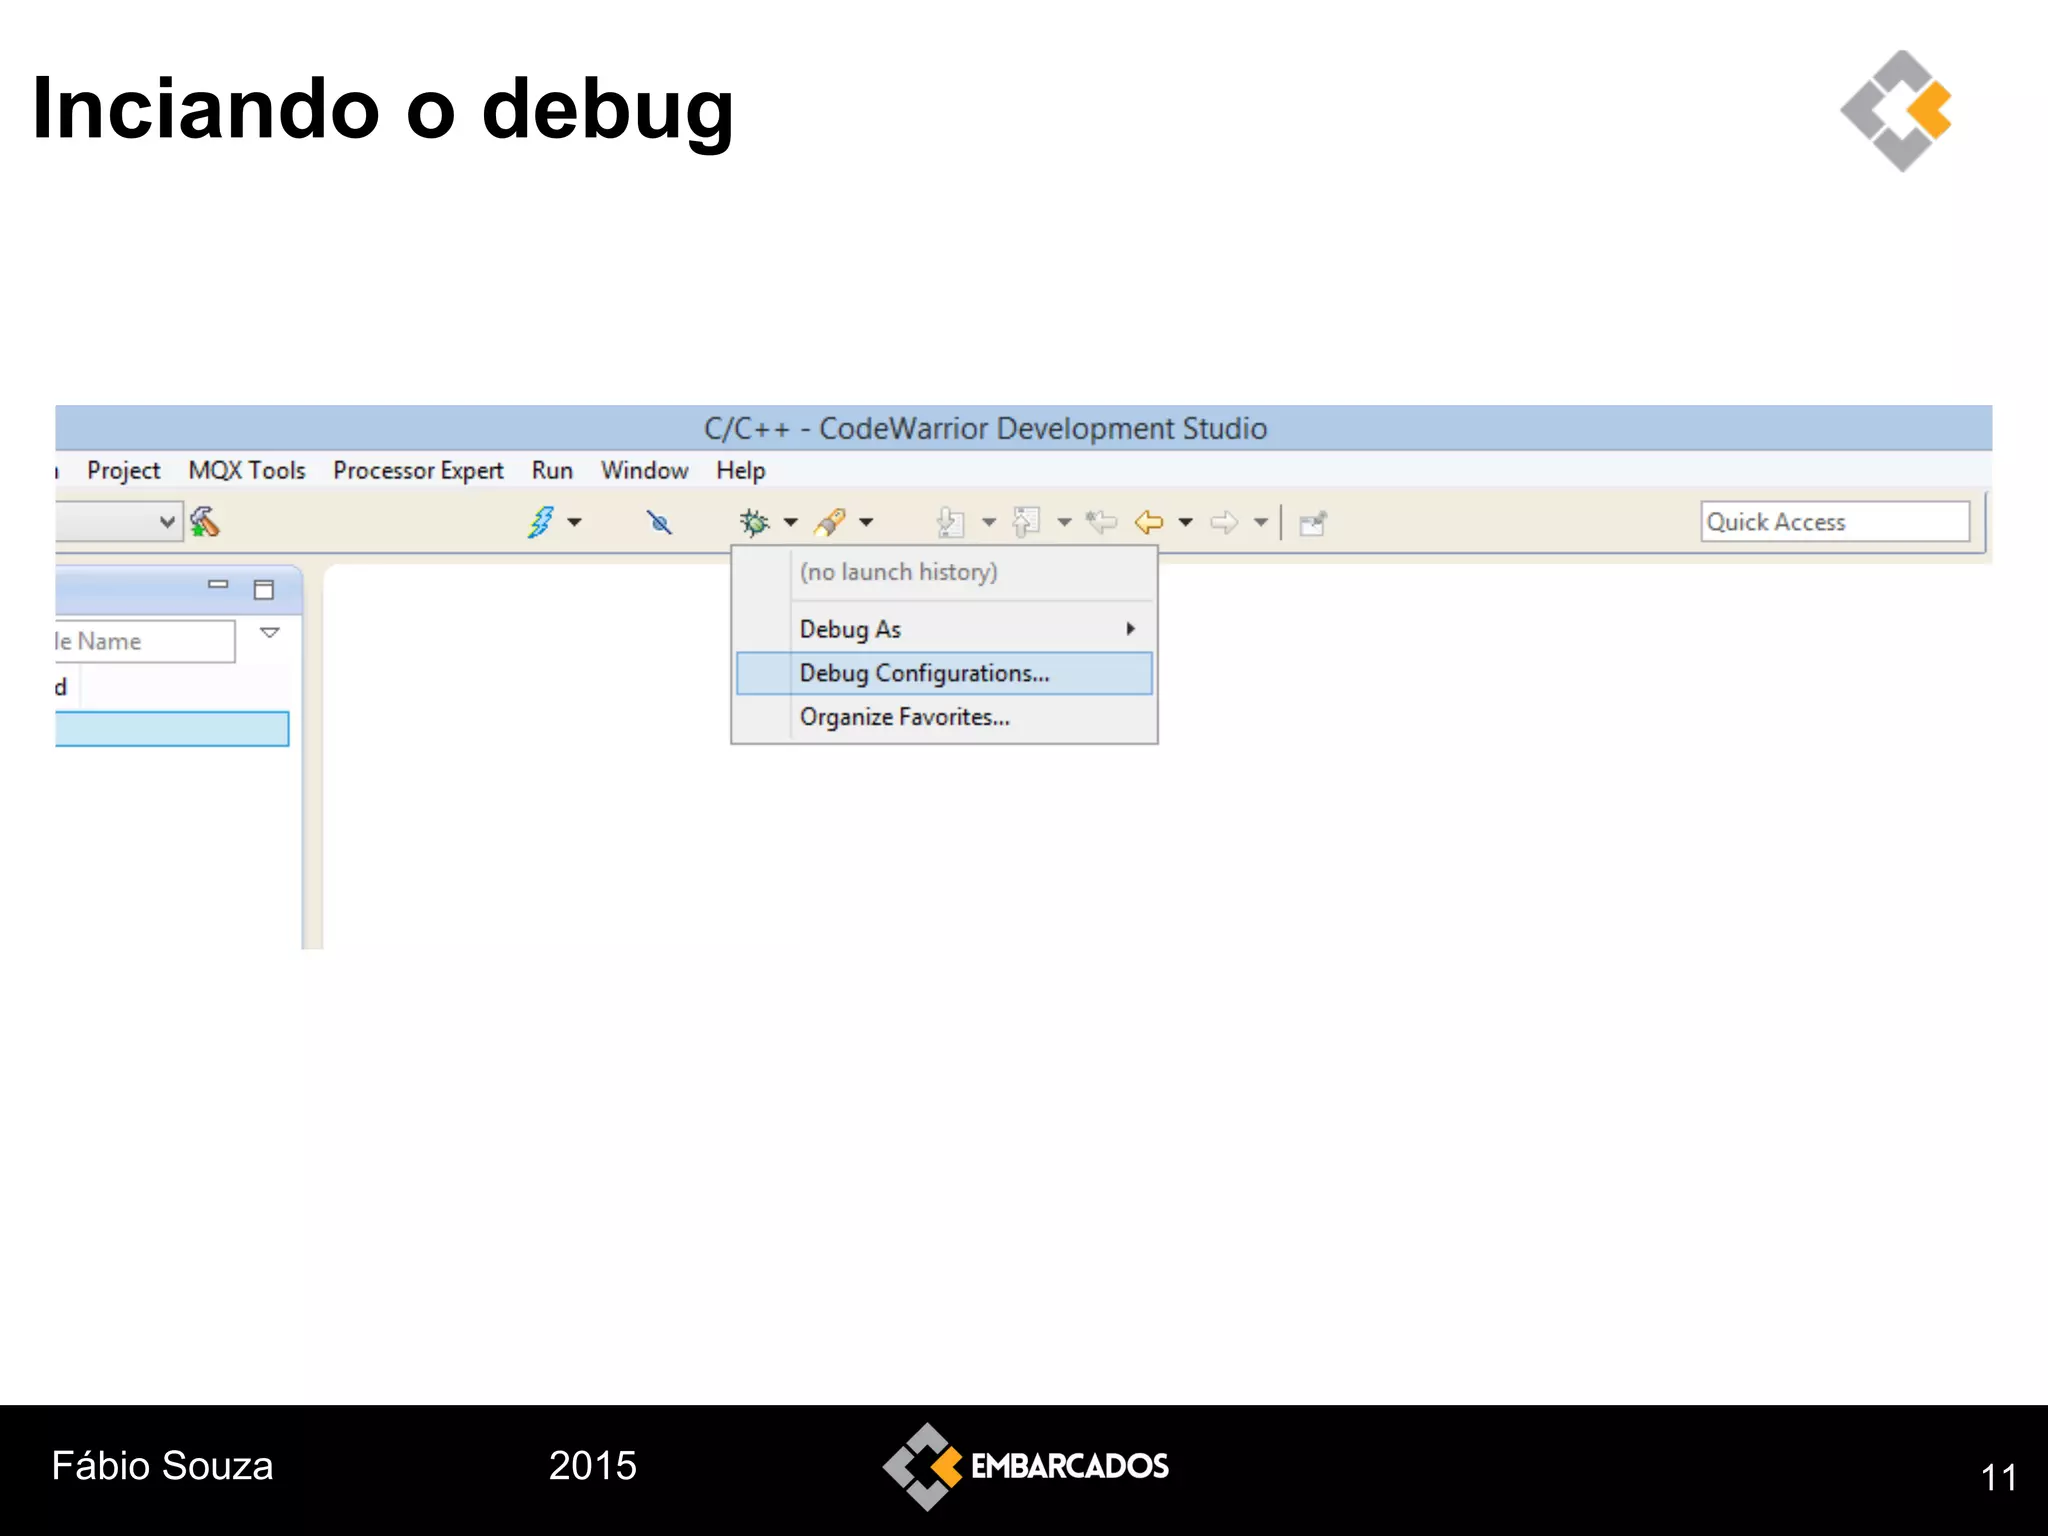Viewport: 2048px width, 1536px height.
Task: Open next annotation dropdown arrow
Action: [x=988, y=522]
